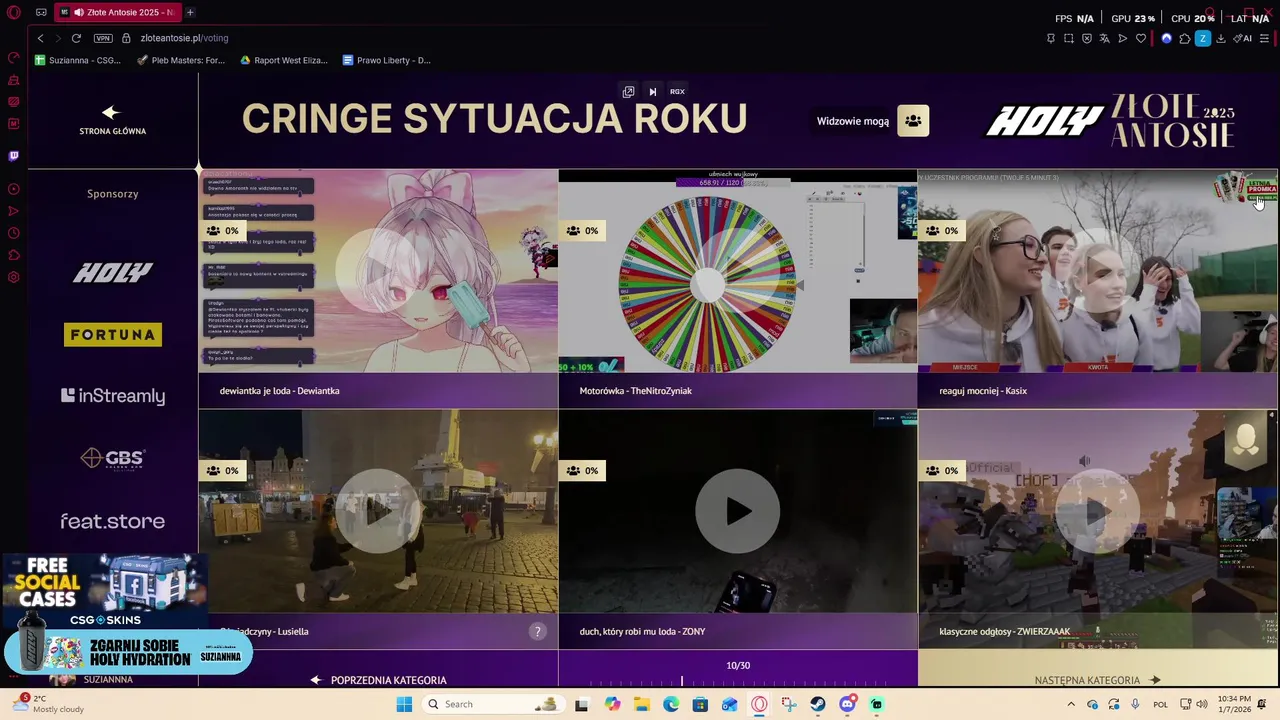Open the Twitch icon in Opera sidebar

(x=14, y=156)
